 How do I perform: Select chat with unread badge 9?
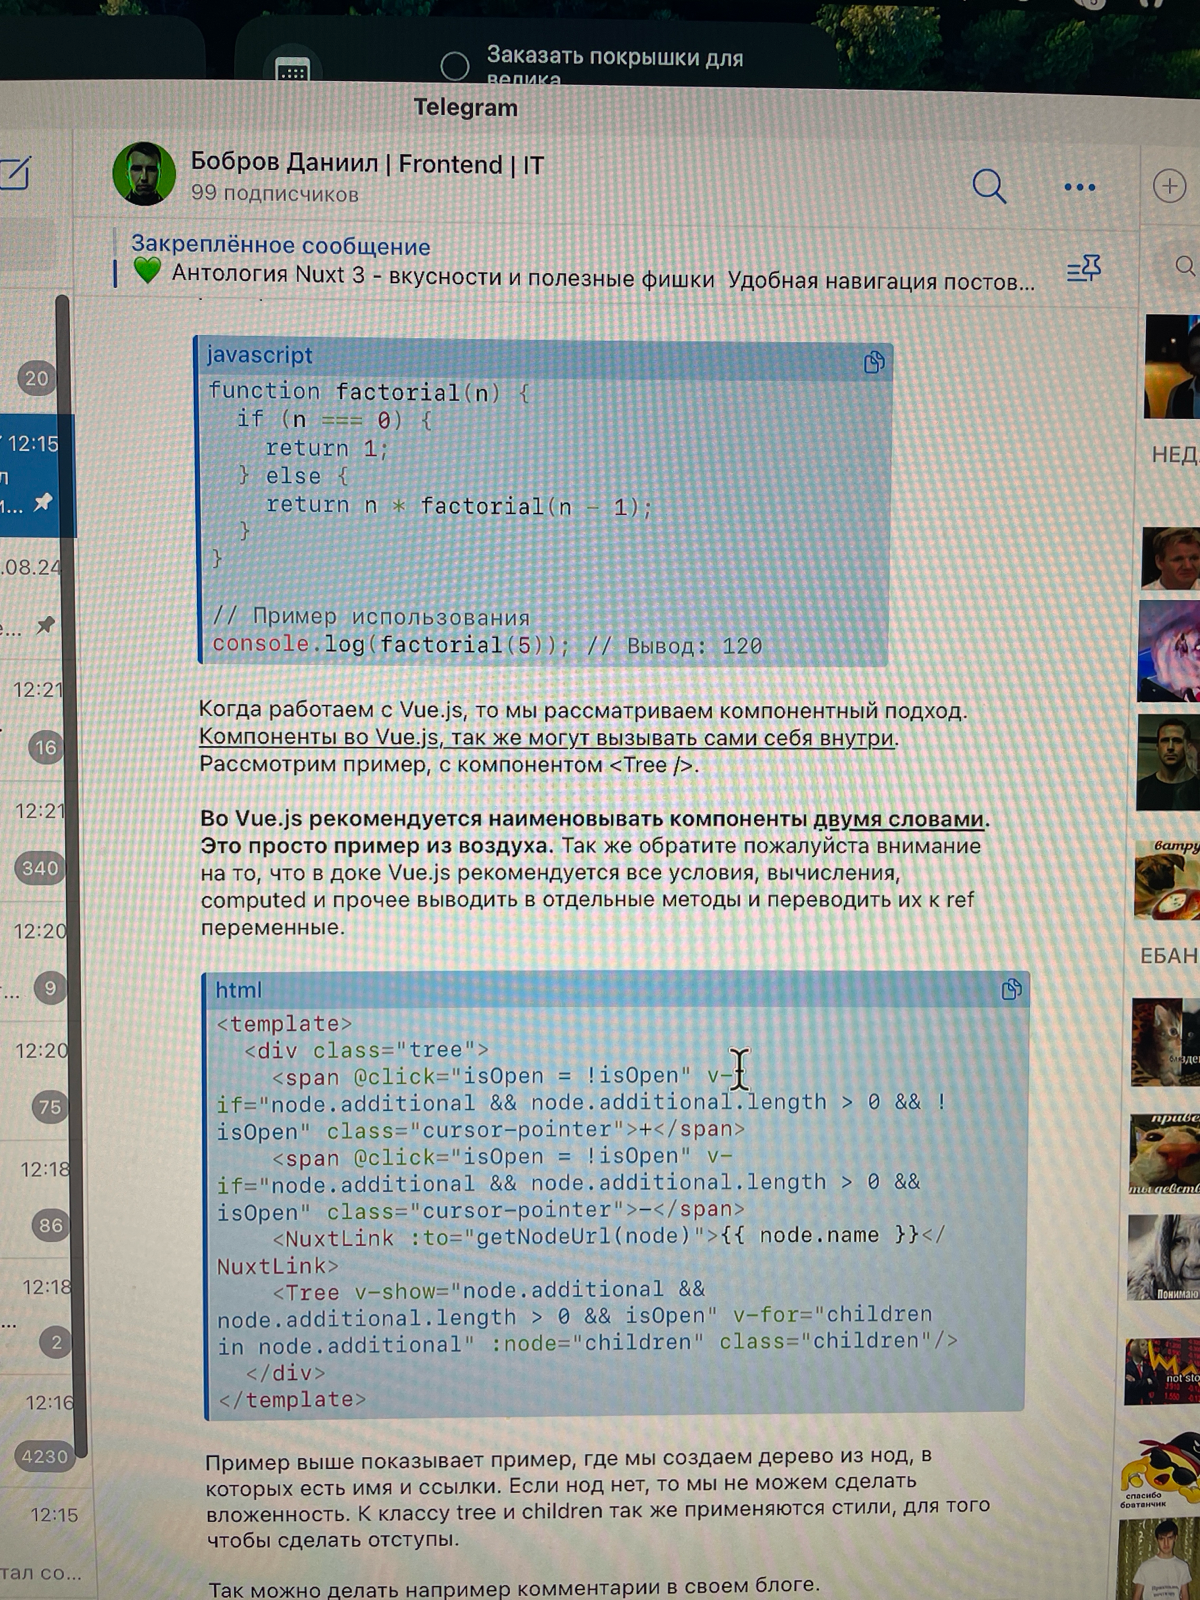click(x=50, y=988)
